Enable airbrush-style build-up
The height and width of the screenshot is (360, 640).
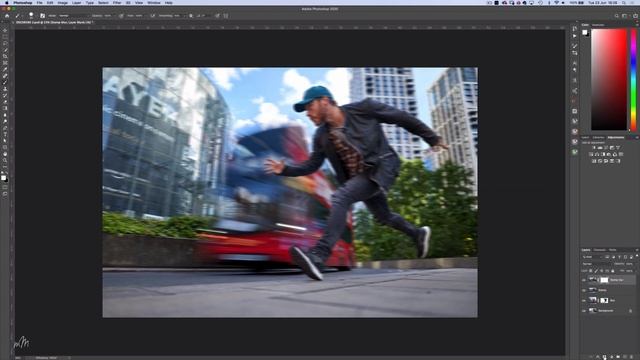click(x=152, y=16)
